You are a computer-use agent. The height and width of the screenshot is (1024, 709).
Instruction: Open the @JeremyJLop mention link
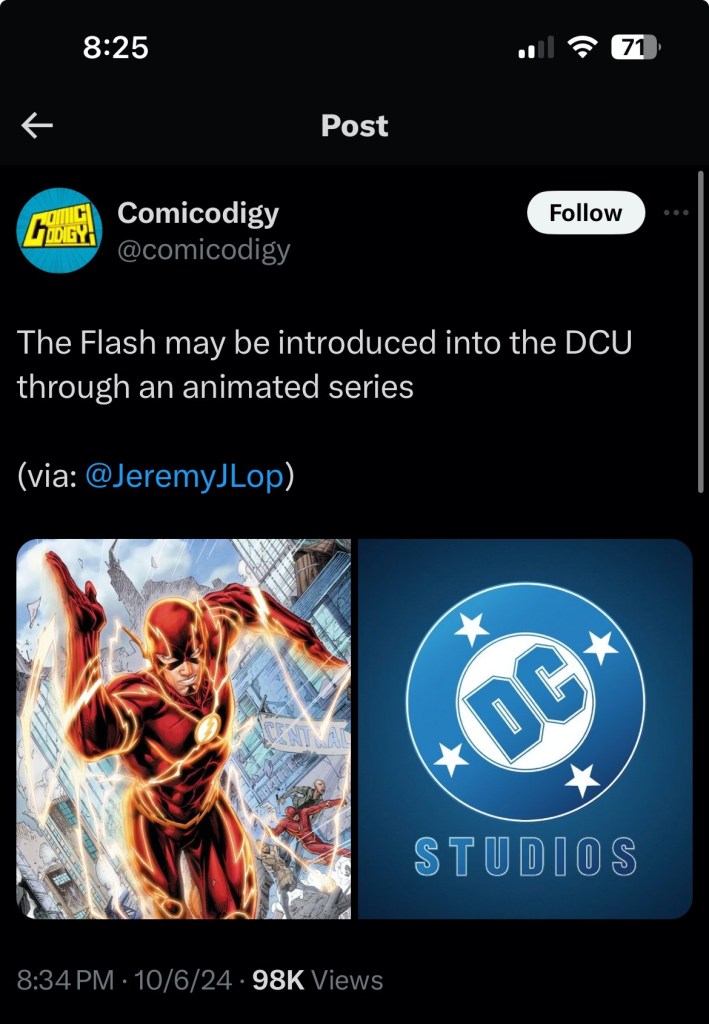185,475
